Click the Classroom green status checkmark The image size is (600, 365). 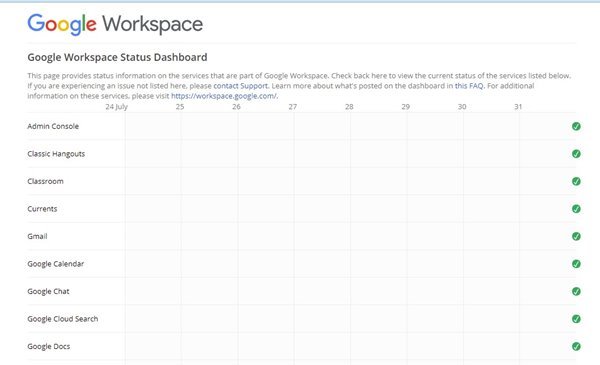coord(576,181)
